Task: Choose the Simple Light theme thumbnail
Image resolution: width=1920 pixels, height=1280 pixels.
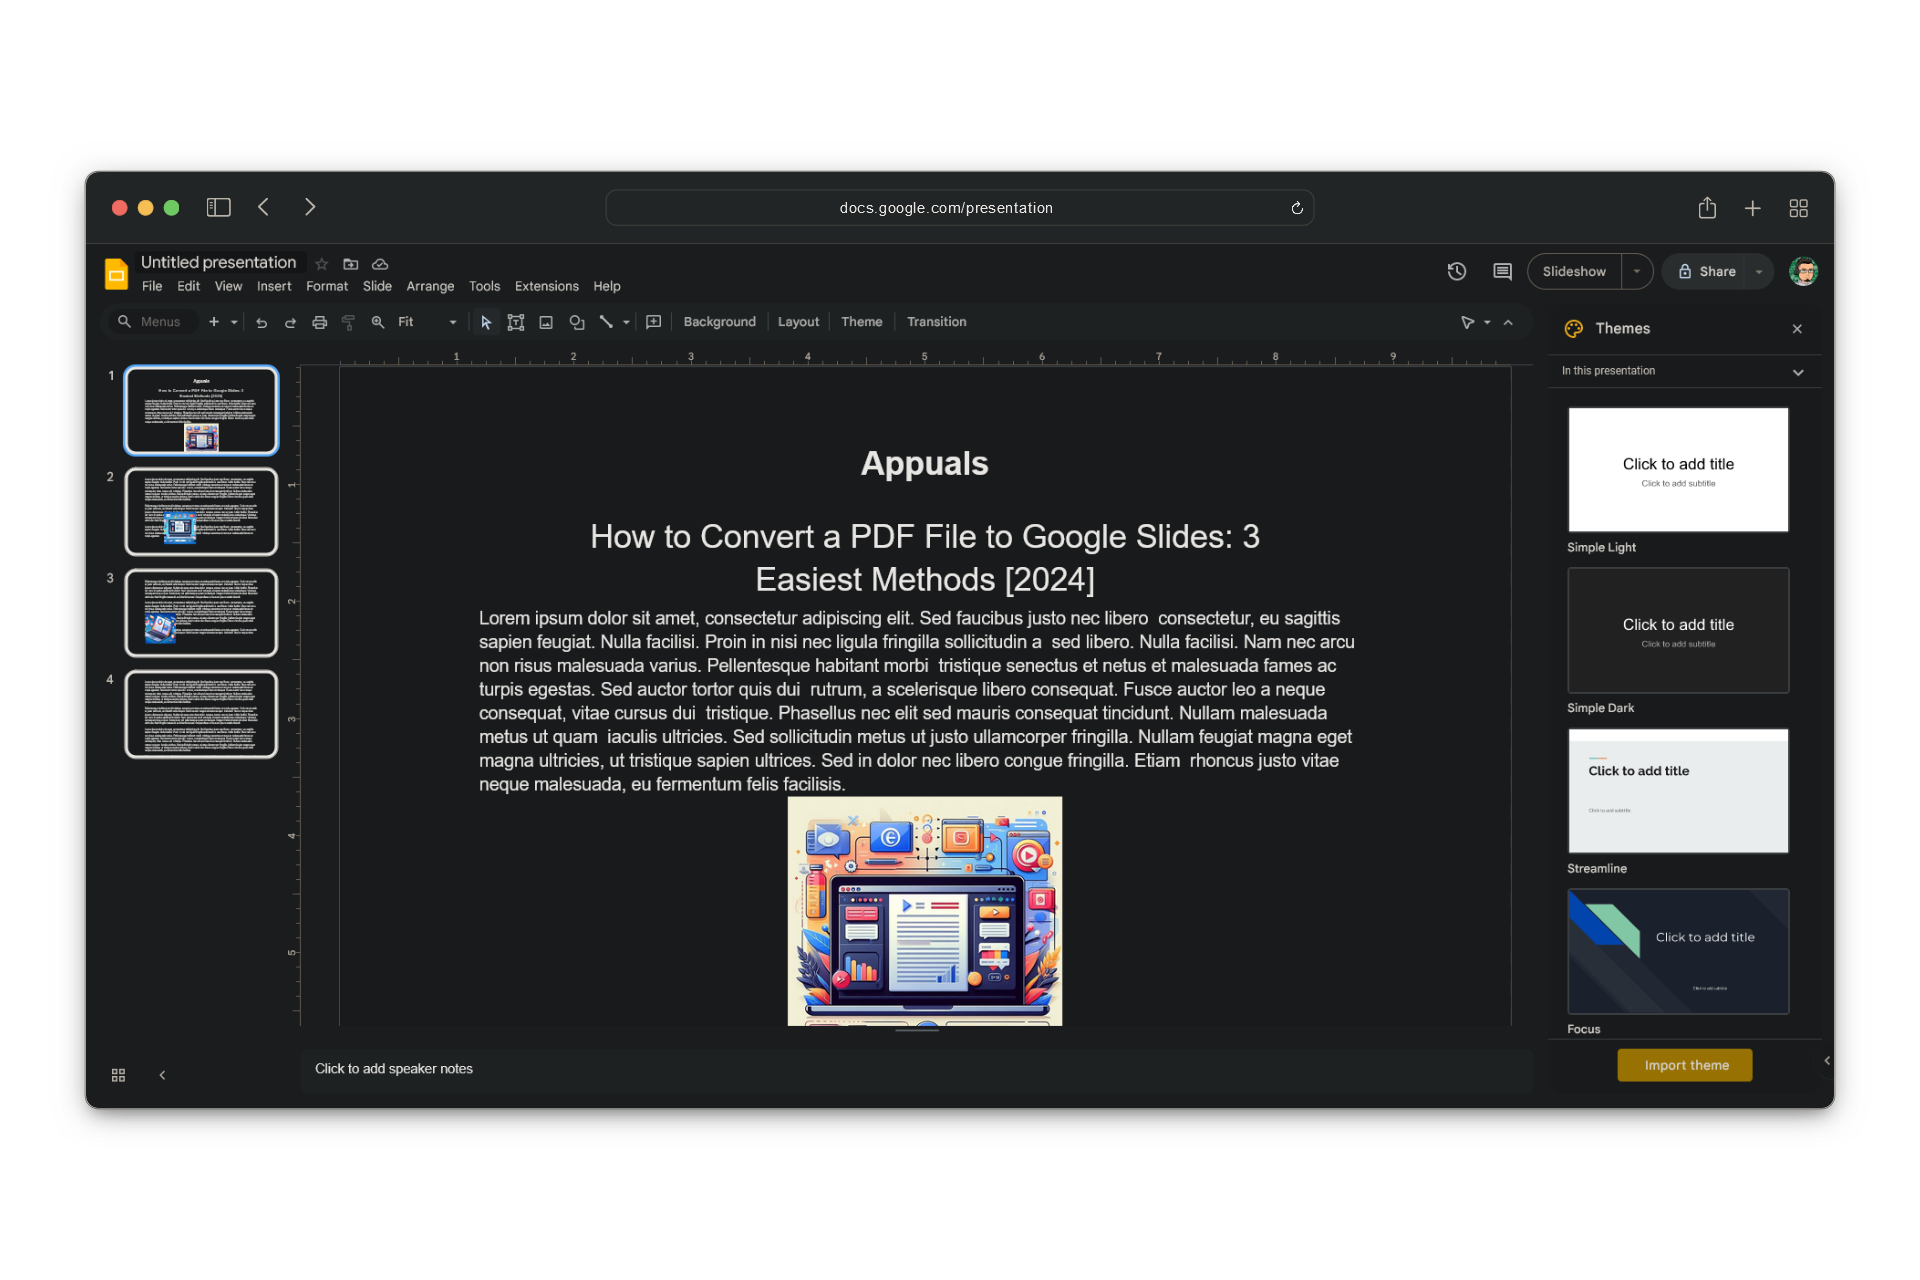Action: coord(1678,470)
